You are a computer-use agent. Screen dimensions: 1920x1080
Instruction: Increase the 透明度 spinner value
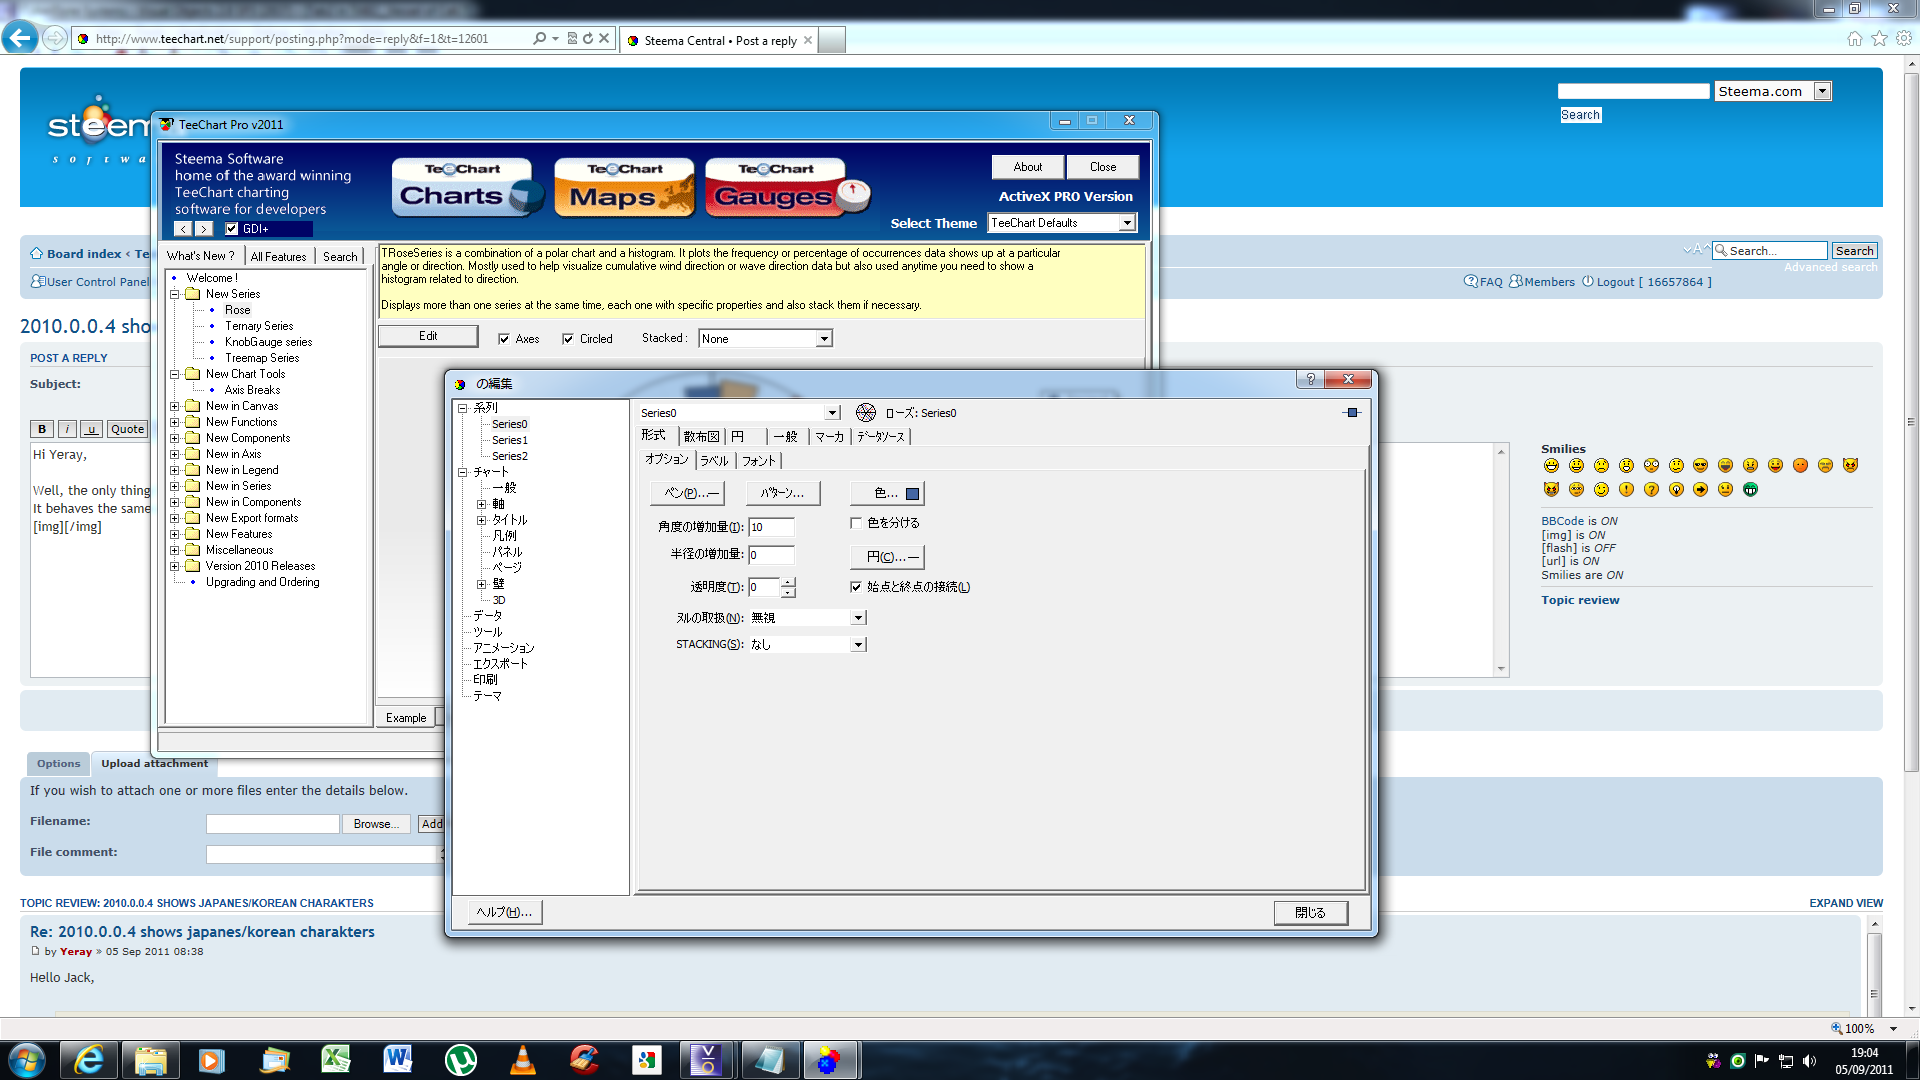(788, 582)
